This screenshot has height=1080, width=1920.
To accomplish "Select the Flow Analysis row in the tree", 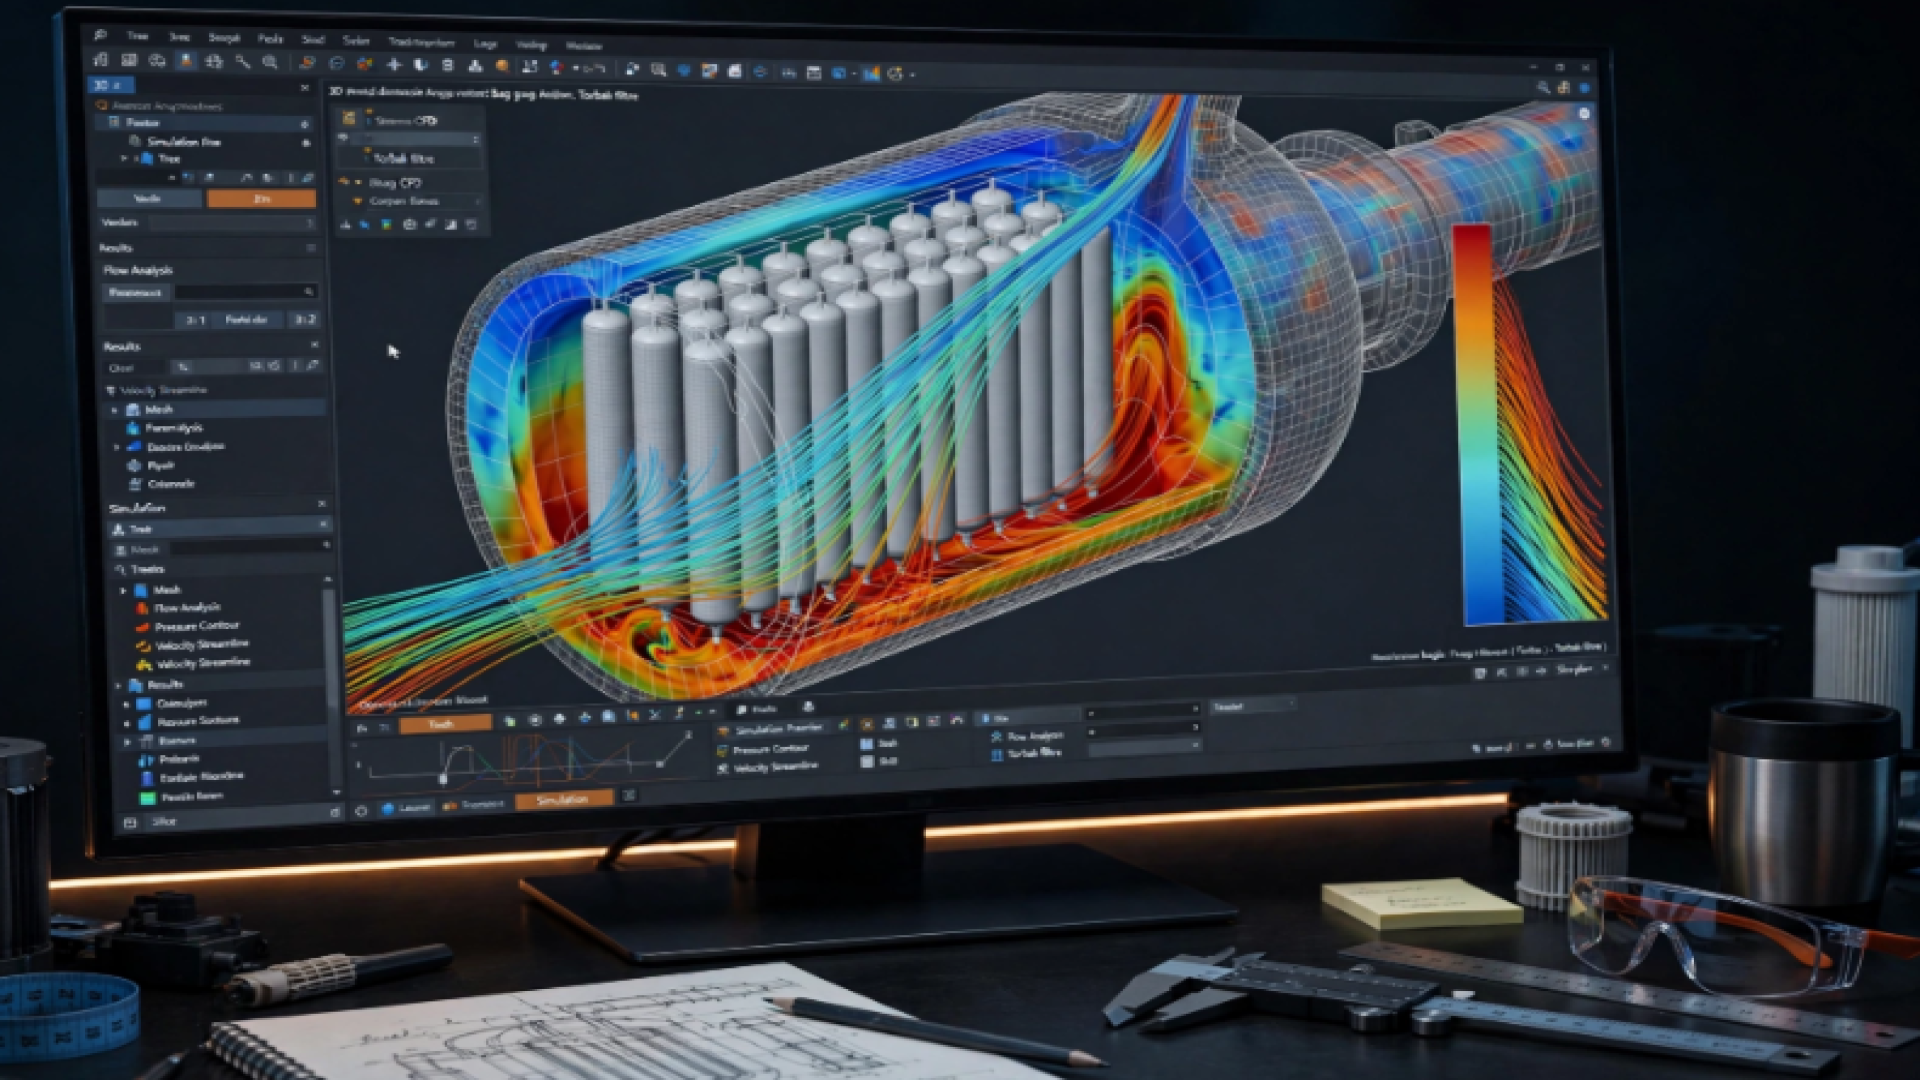I will tap(187, 608).
